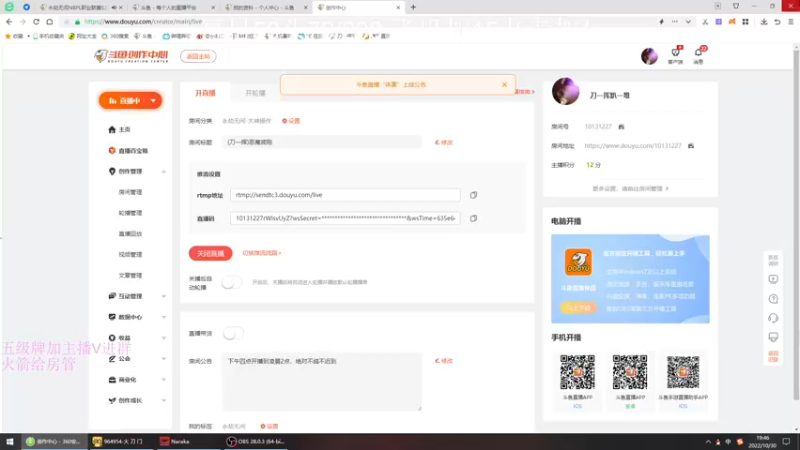The height and width of the screenshot is (450, 800).
Task: Open browser address bar dropdown chevron
Action: tap(688, 22)
